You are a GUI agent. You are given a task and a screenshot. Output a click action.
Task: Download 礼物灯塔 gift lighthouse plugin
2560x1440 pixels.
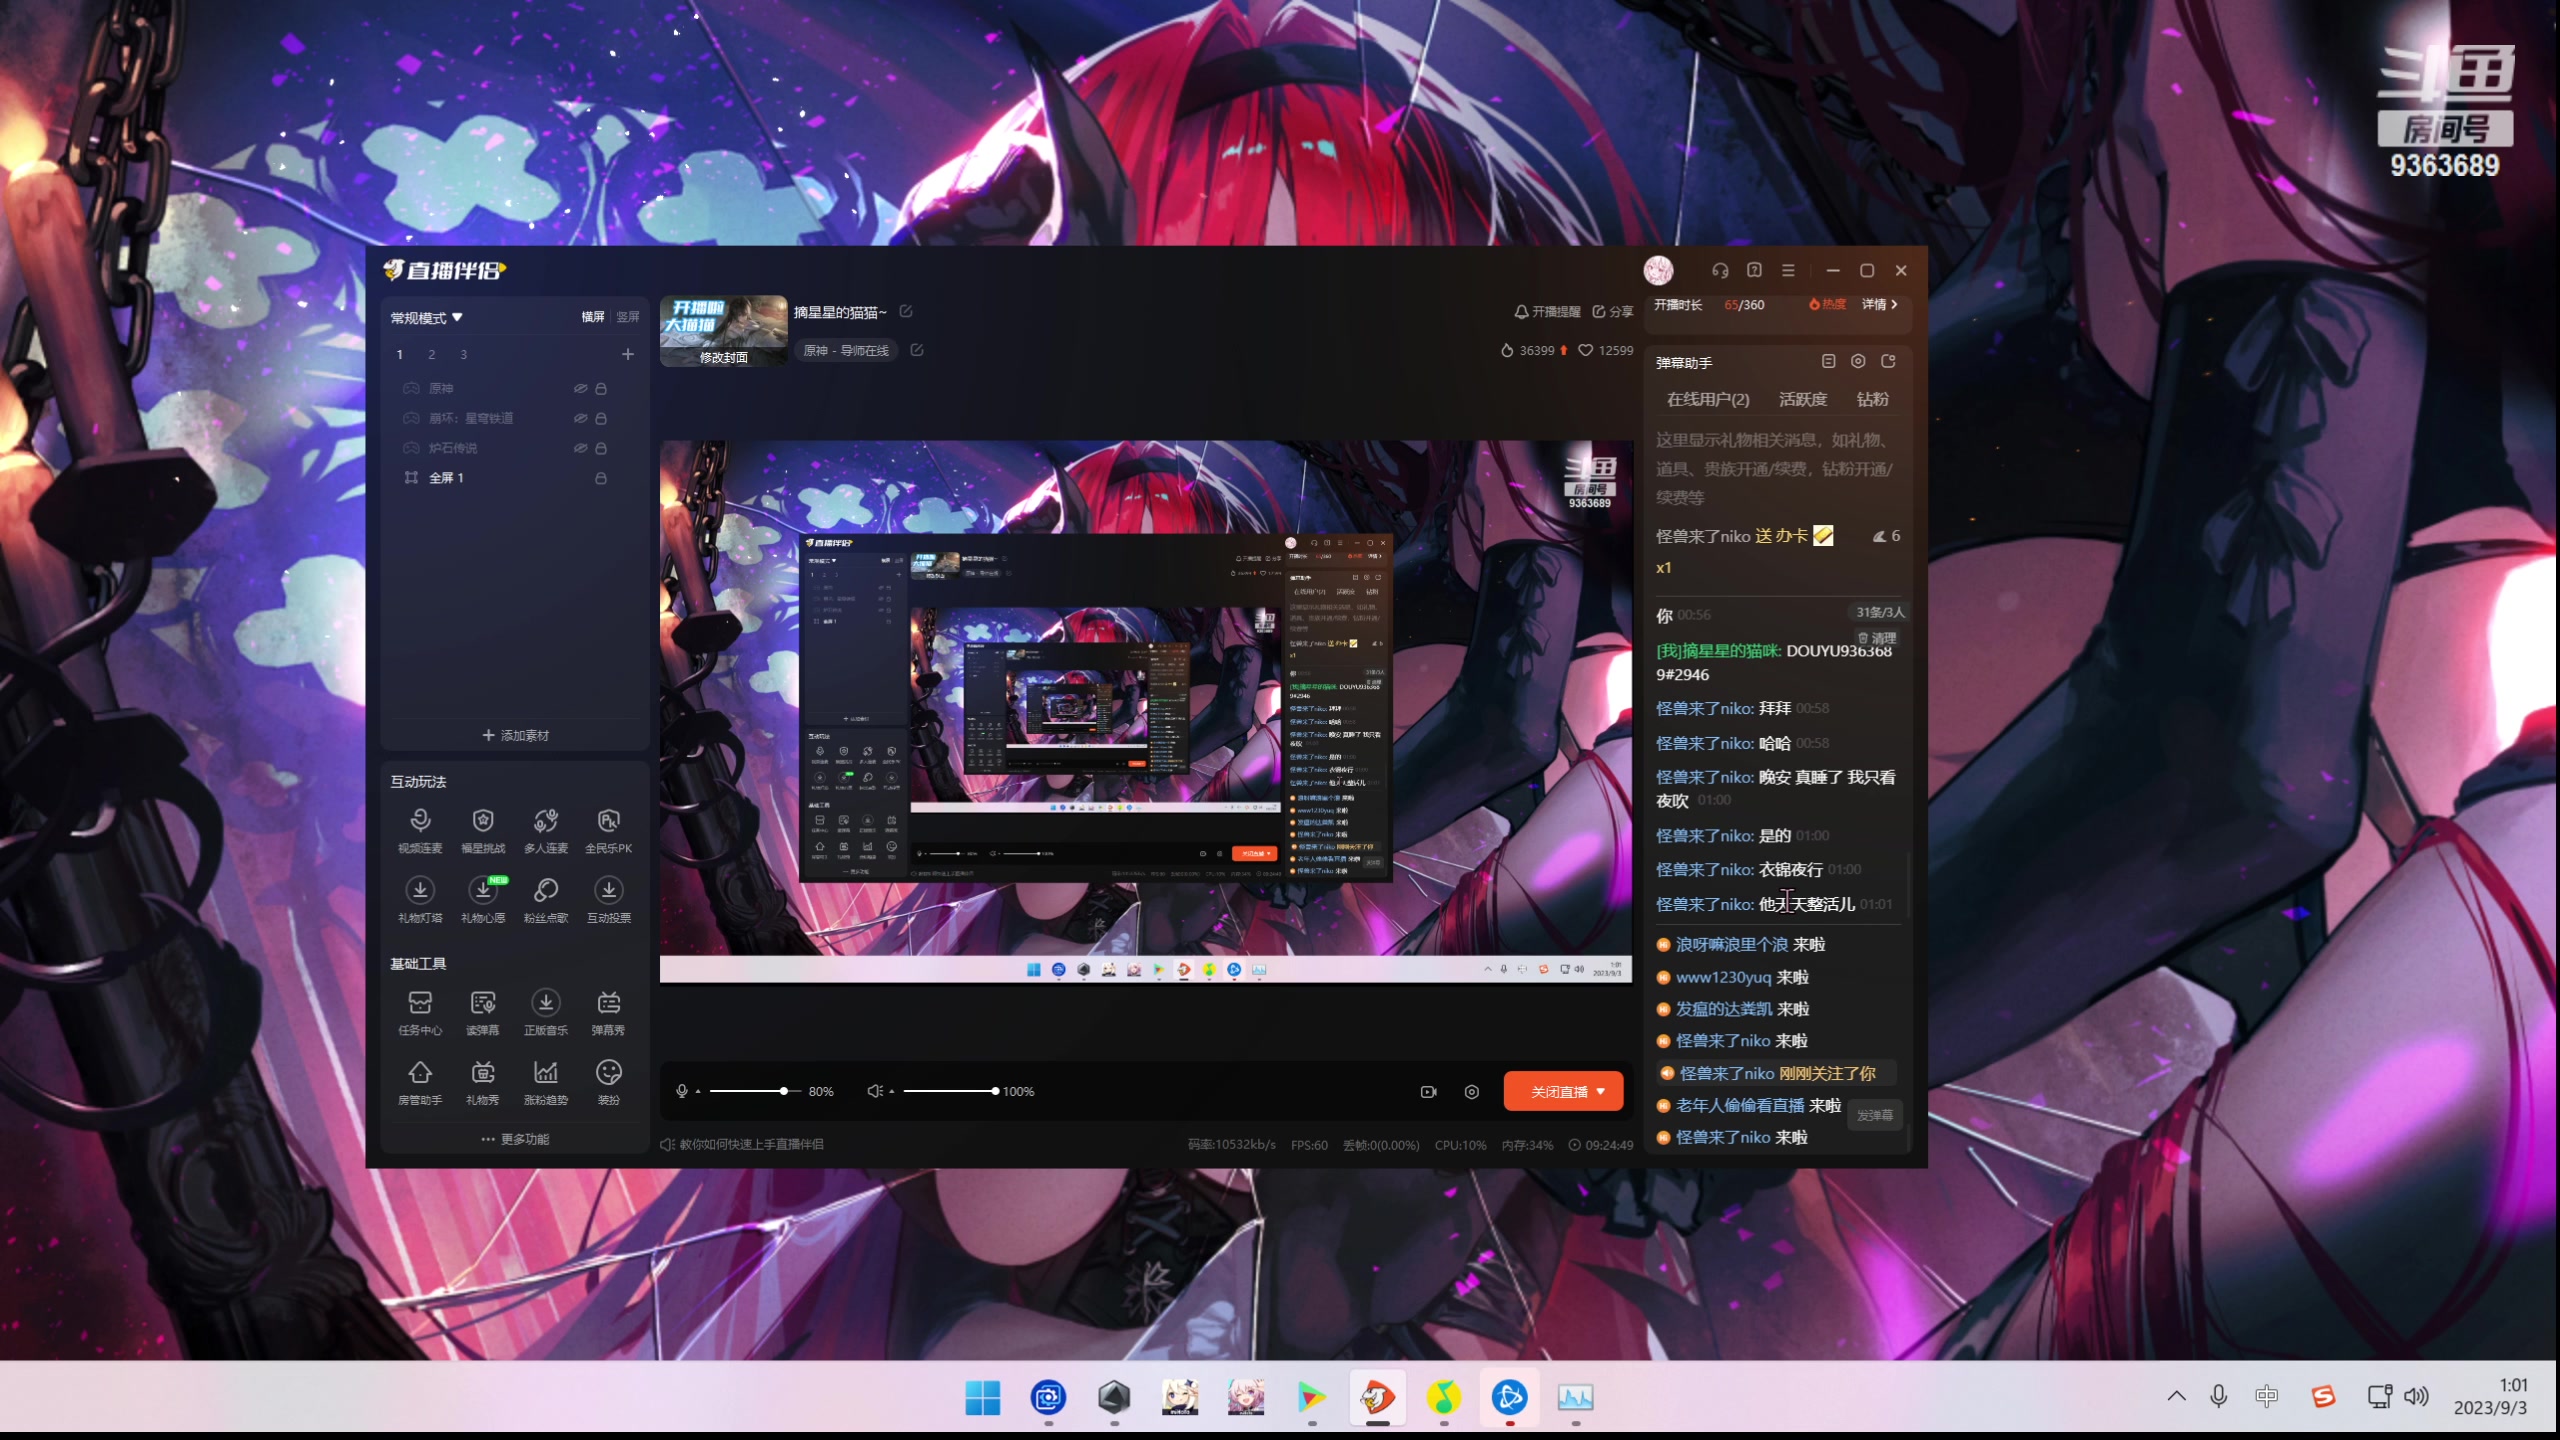pyautogui.click(x=420, y=900)
